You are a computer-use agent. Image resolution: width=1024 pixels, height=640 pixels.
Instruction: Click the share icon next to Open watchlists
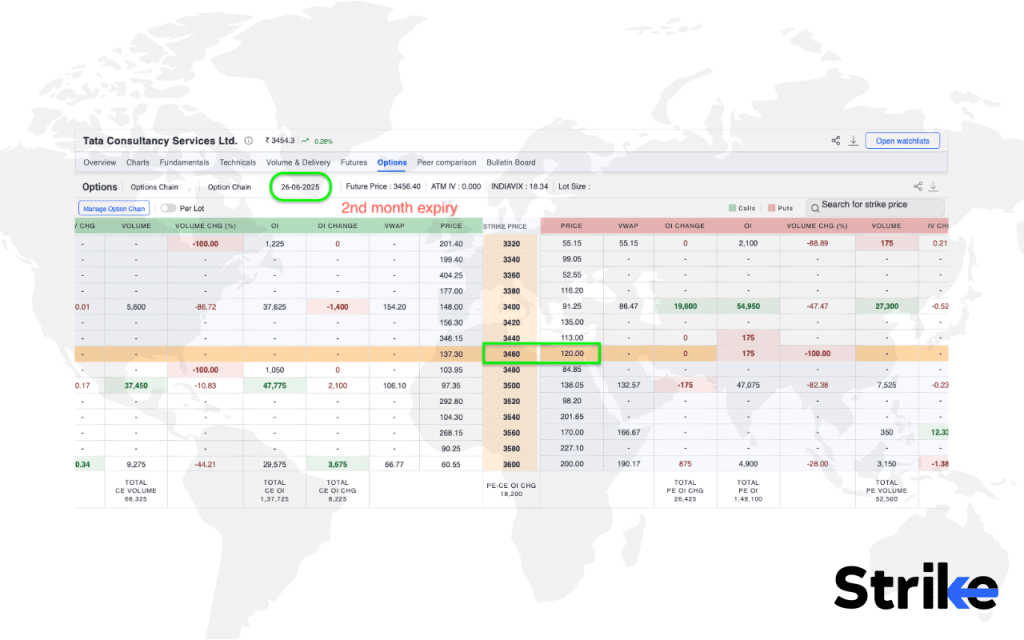click(835, 140)
